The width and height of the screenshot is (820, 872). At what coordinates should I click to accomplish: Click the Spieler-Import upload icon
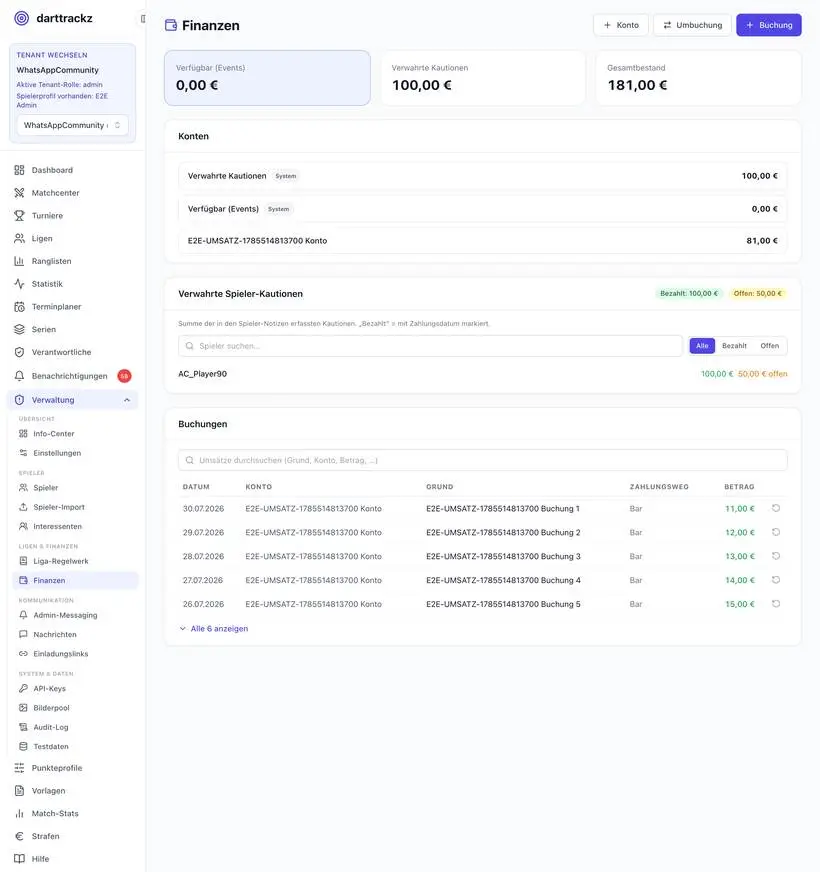click(x=23, y=507)
